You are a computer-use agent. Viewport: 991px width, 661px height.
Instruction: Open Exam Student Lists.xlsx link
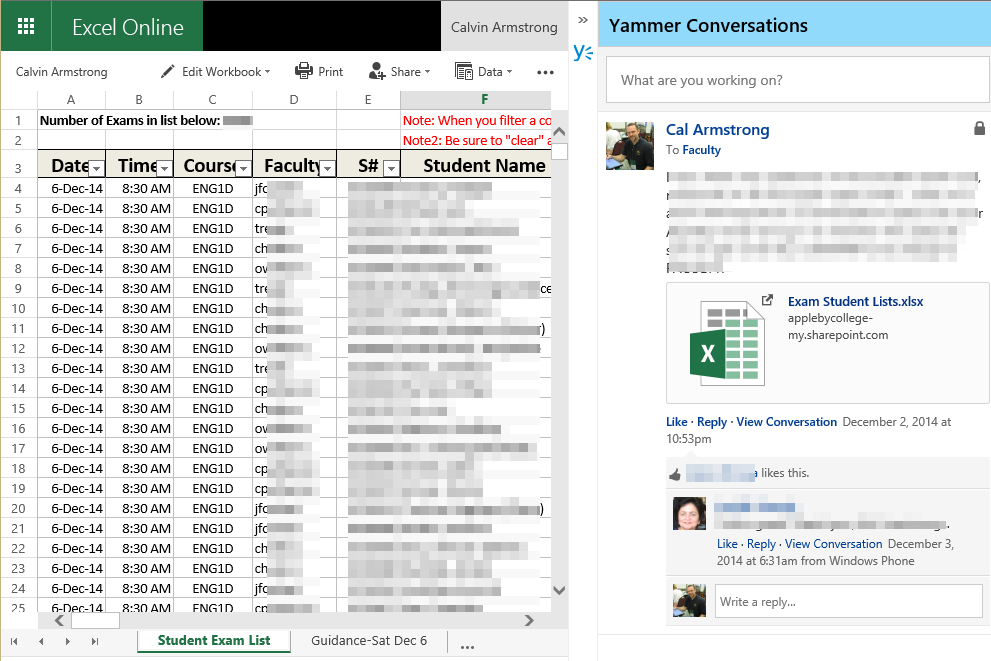coord(855,301)
